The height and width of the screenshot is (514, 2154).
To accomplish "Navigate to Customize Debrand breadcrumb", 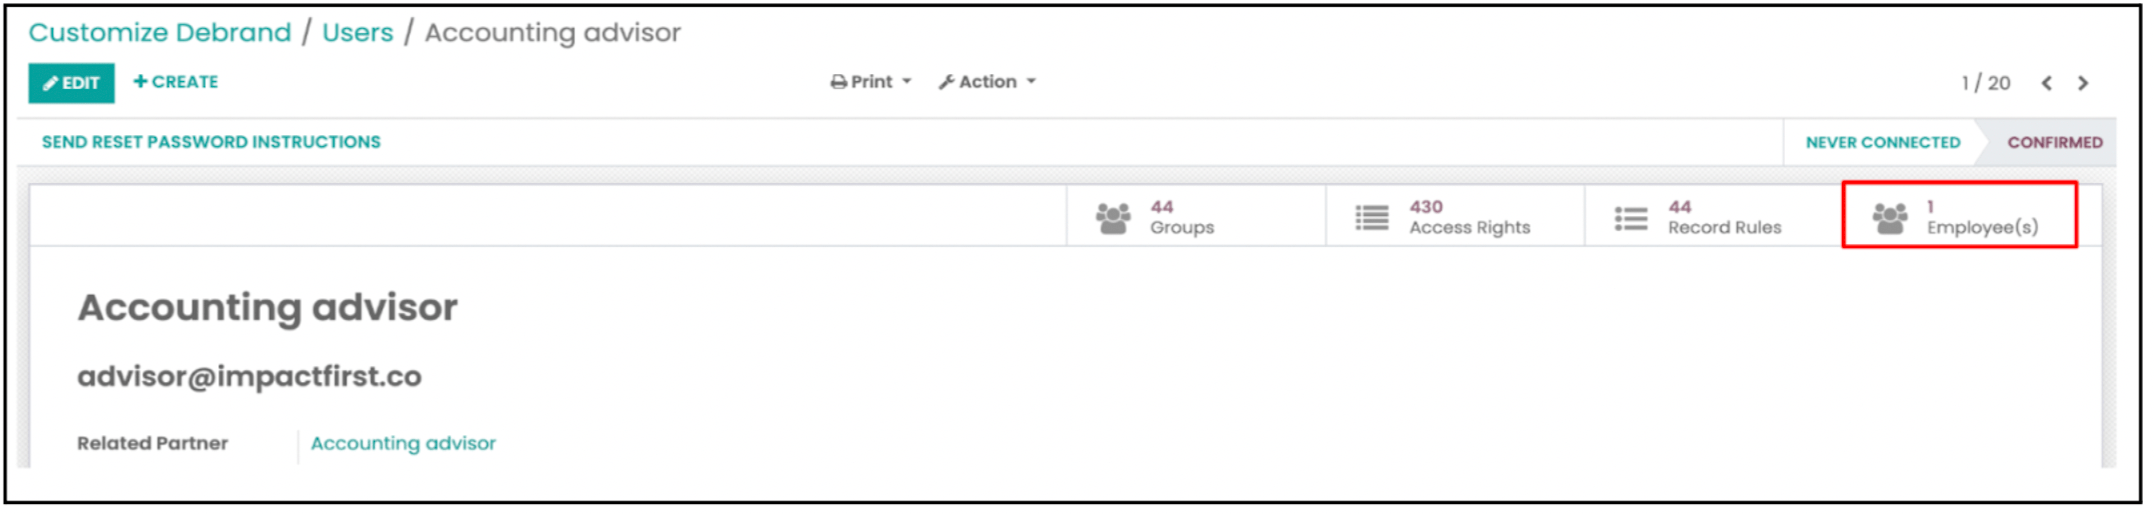I will [160, 33].
